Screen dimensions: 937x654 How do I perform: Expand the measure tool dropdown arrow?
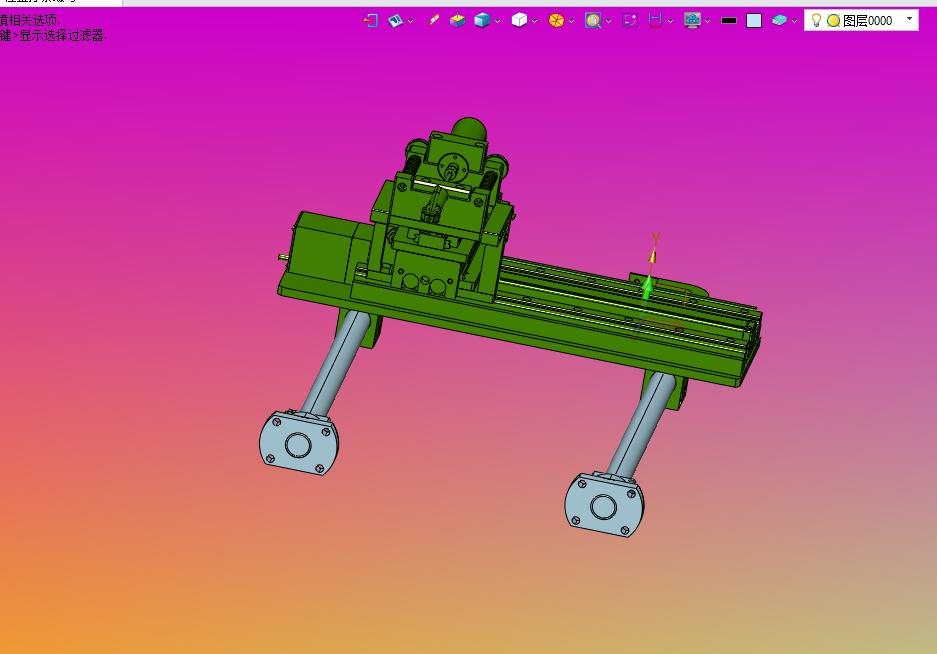point(670,22)
